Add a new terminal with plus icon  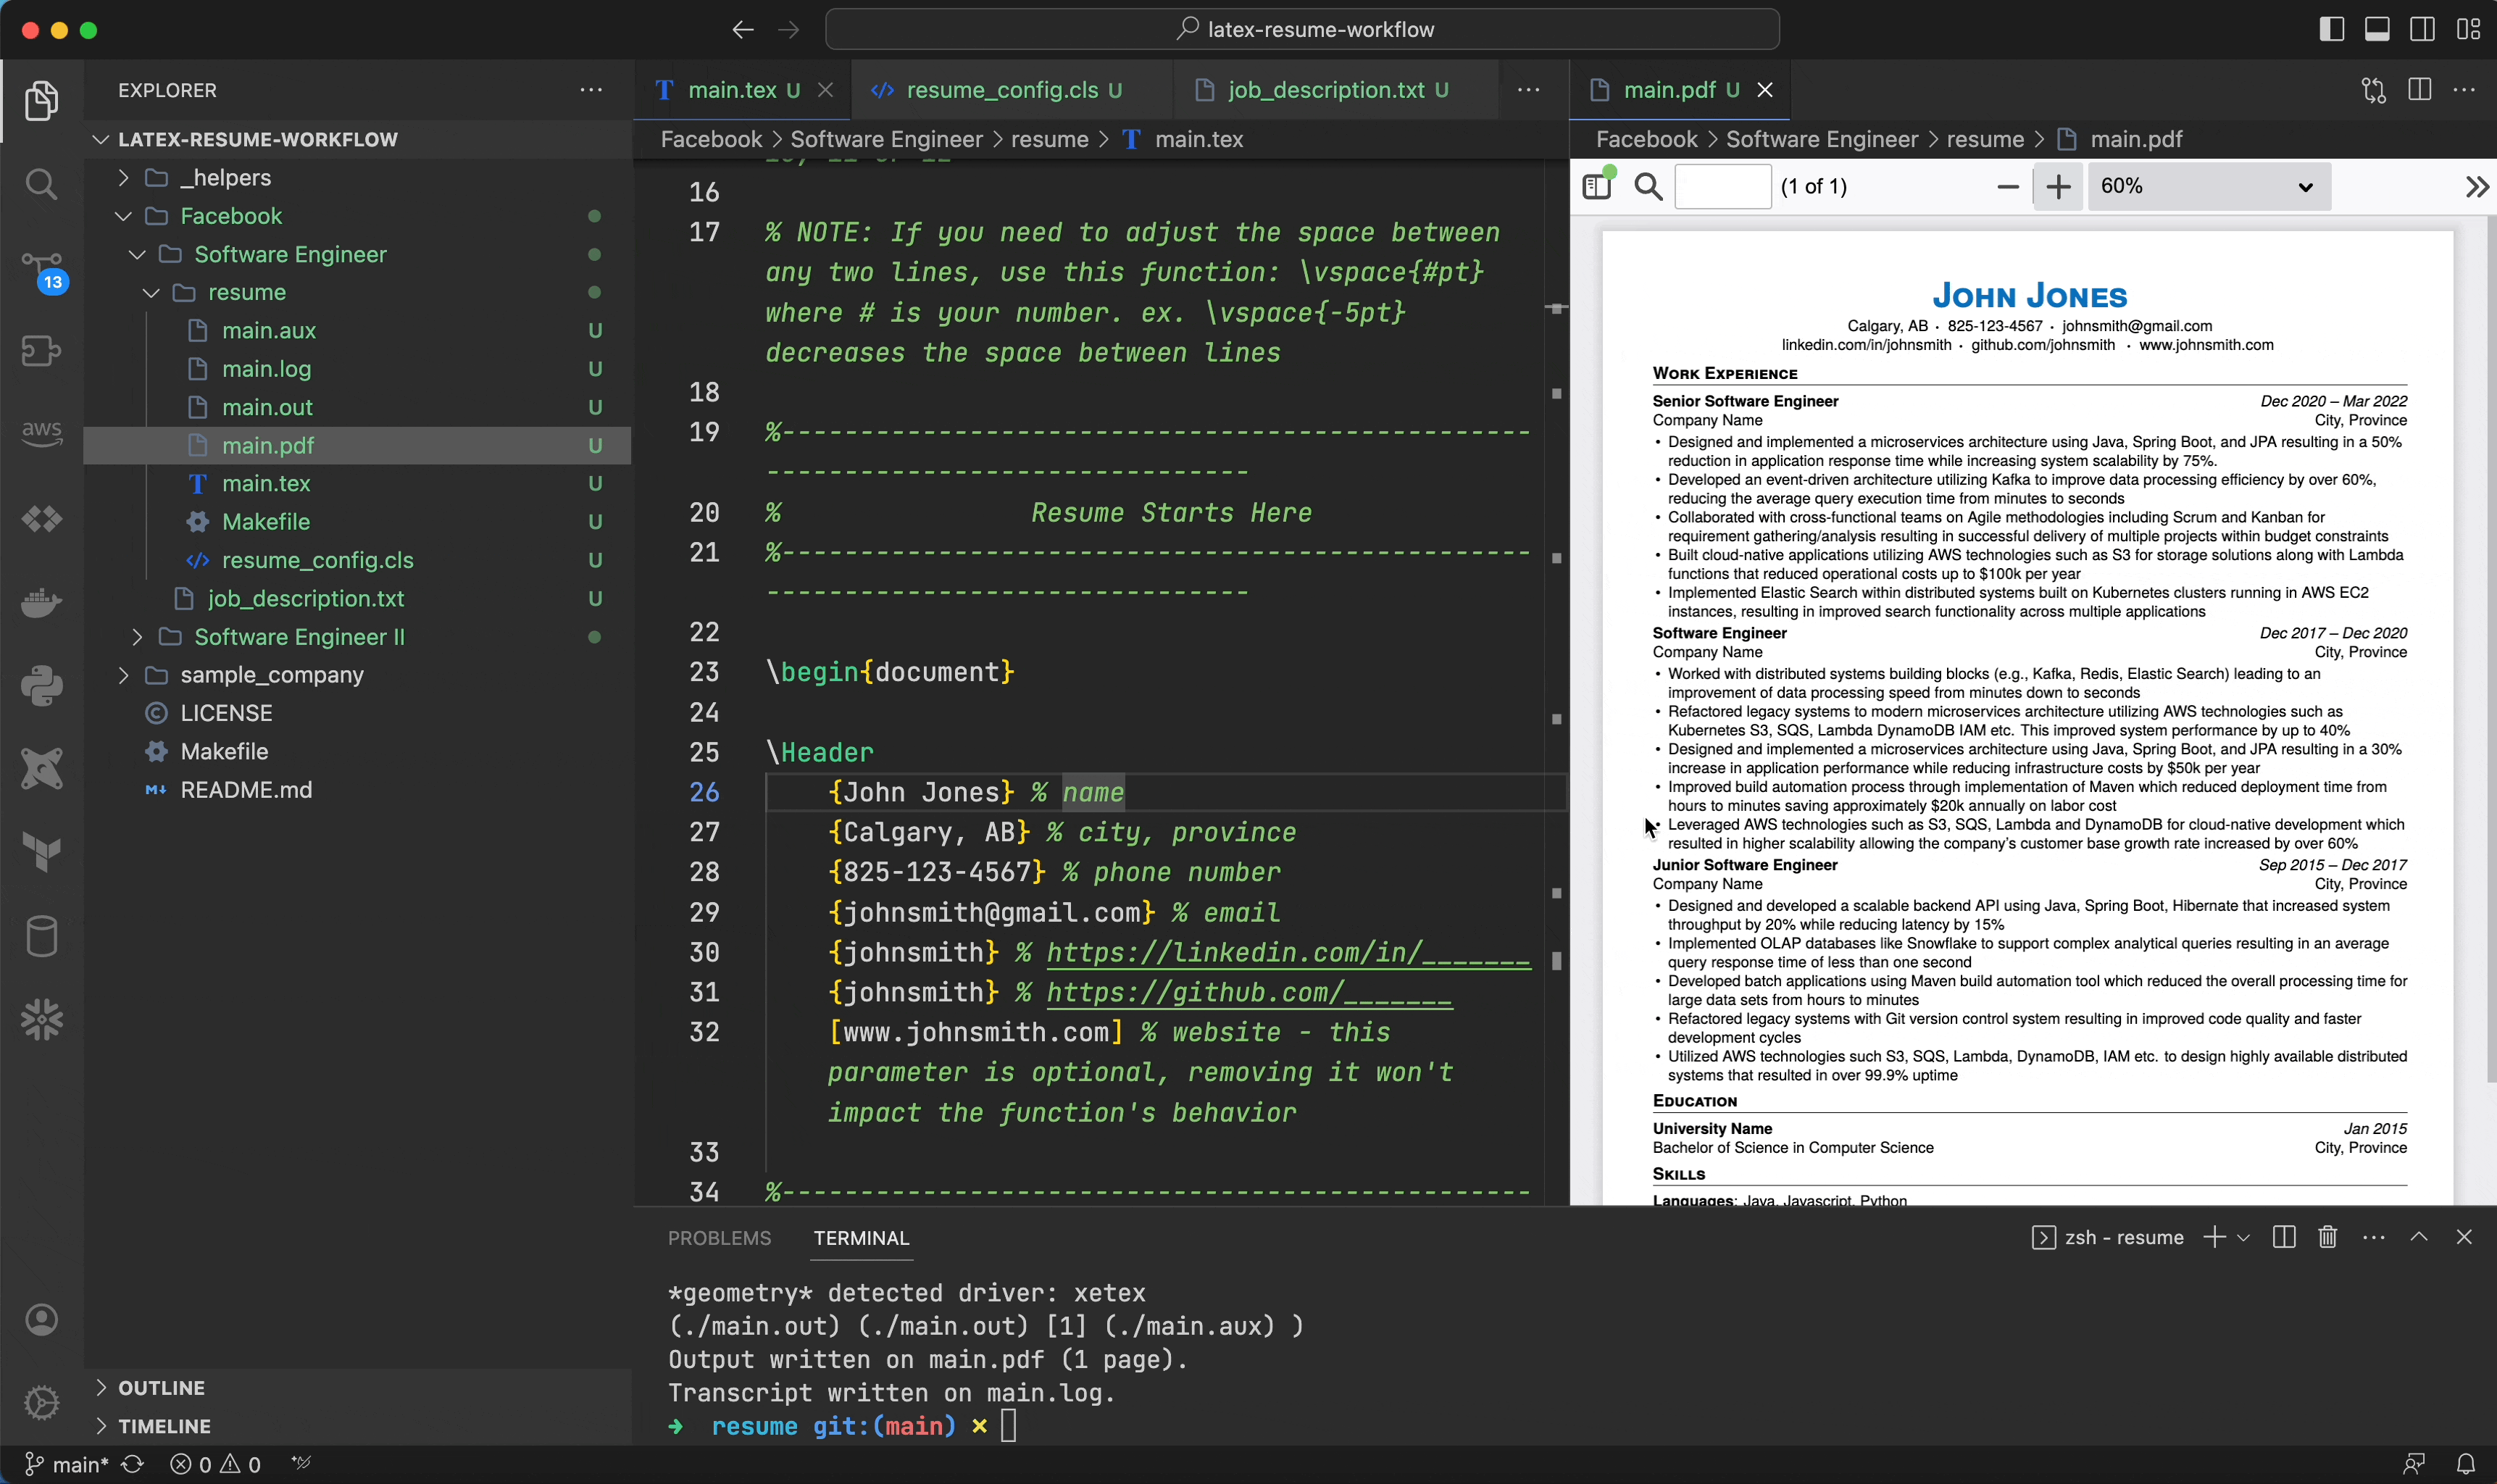tap(2214, 1237)
